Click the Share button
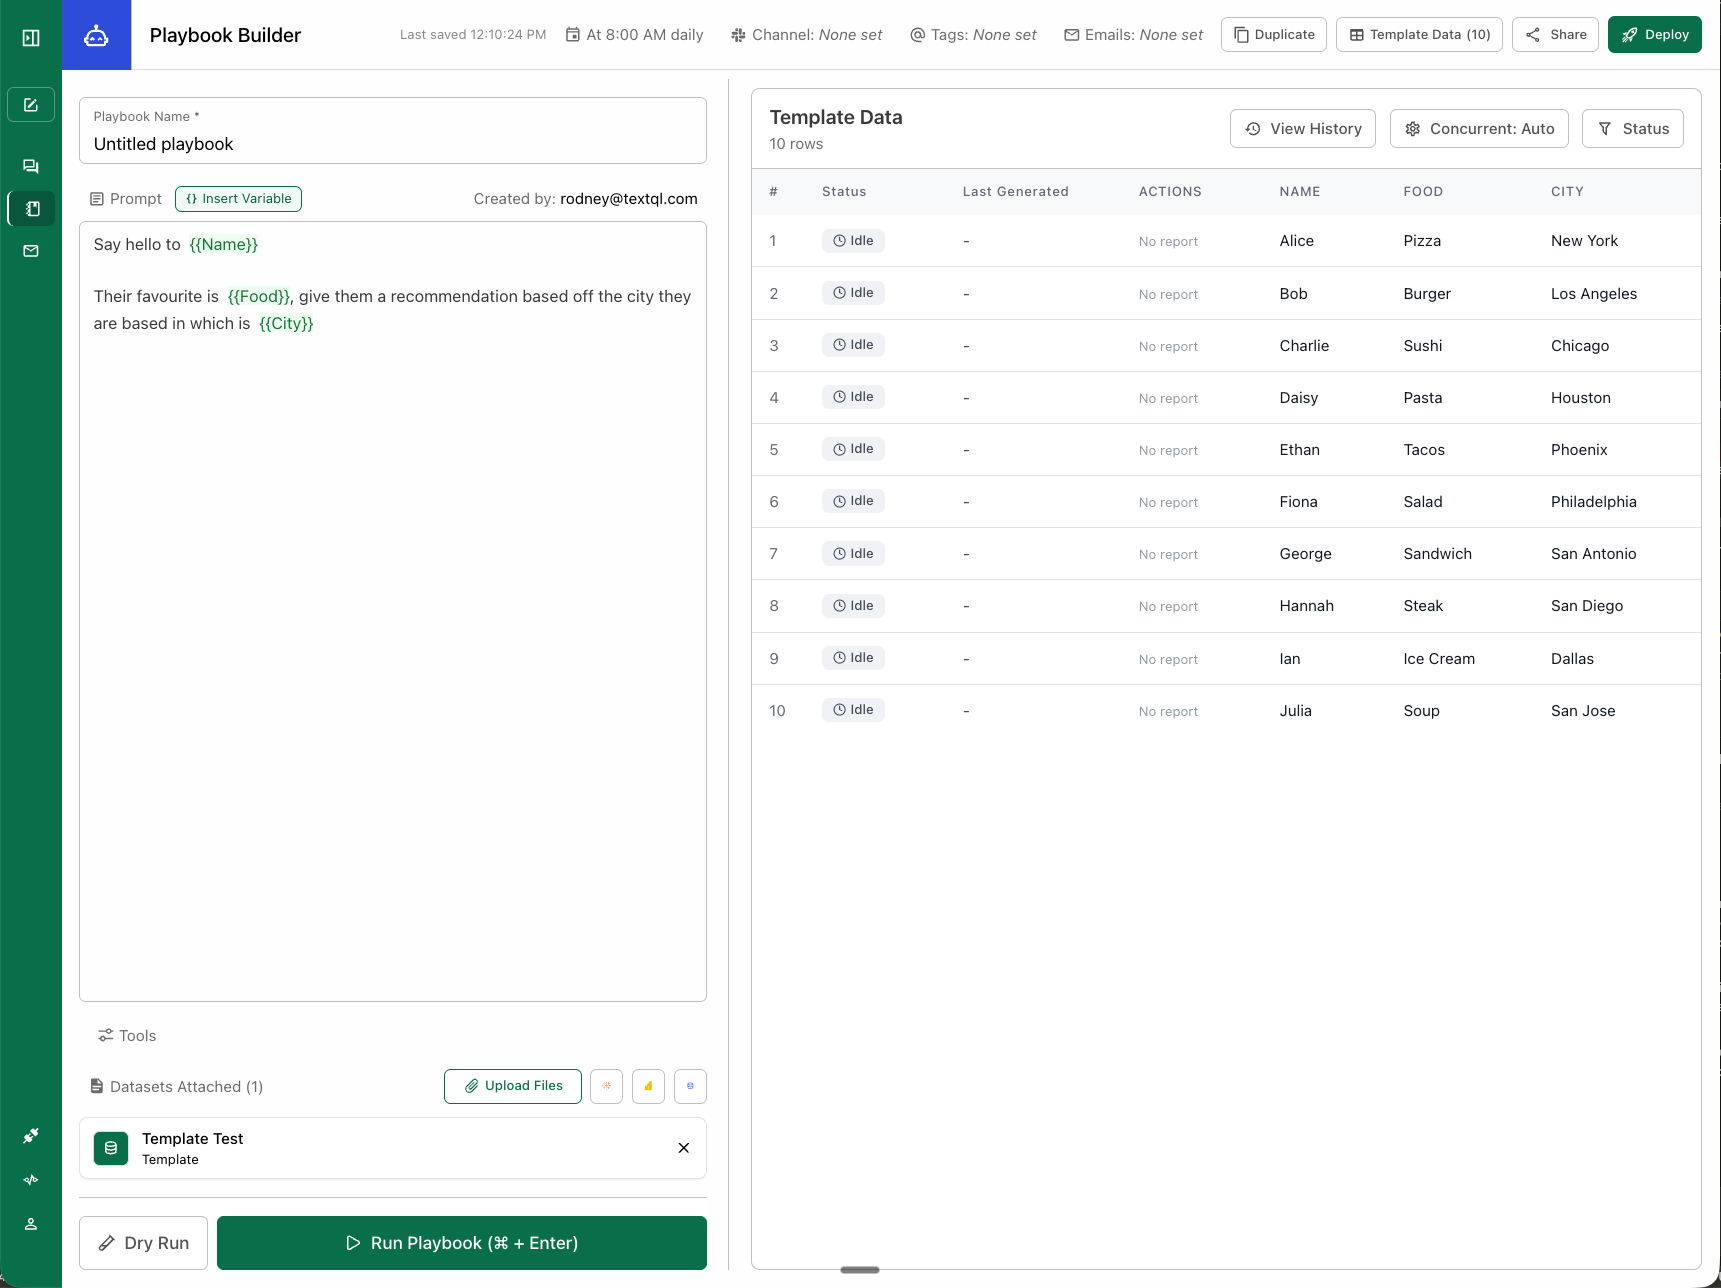Screen dimensions: 1721x1288 point(1555,35)
